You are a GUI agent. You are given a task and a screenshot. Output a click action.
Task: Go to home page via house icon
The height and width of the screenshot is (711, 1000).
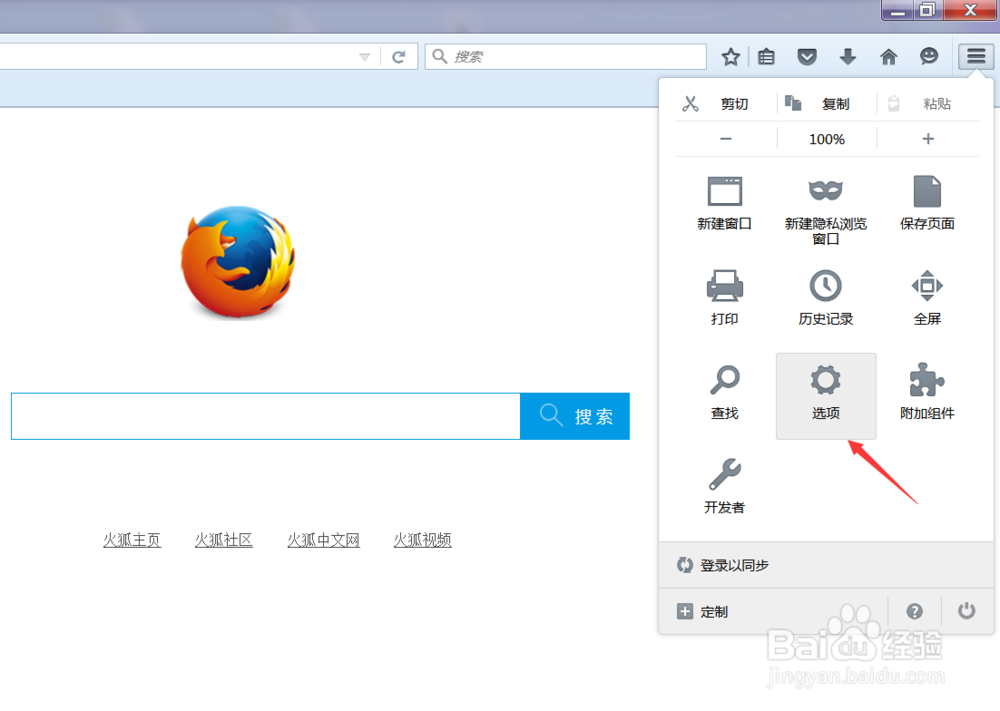(888, 57)
